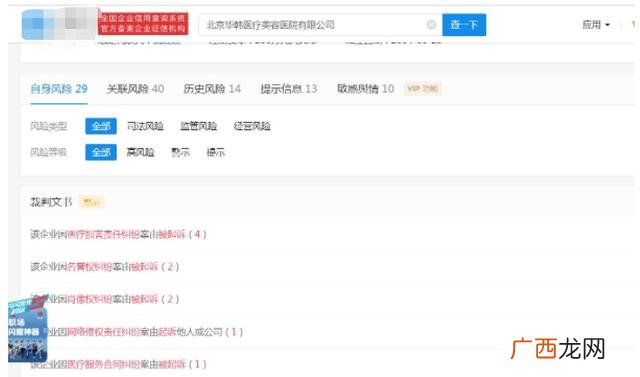Screen dimensions: 640x377
Task: Click the 风险等级 label
Action: [x=49, y=152]
